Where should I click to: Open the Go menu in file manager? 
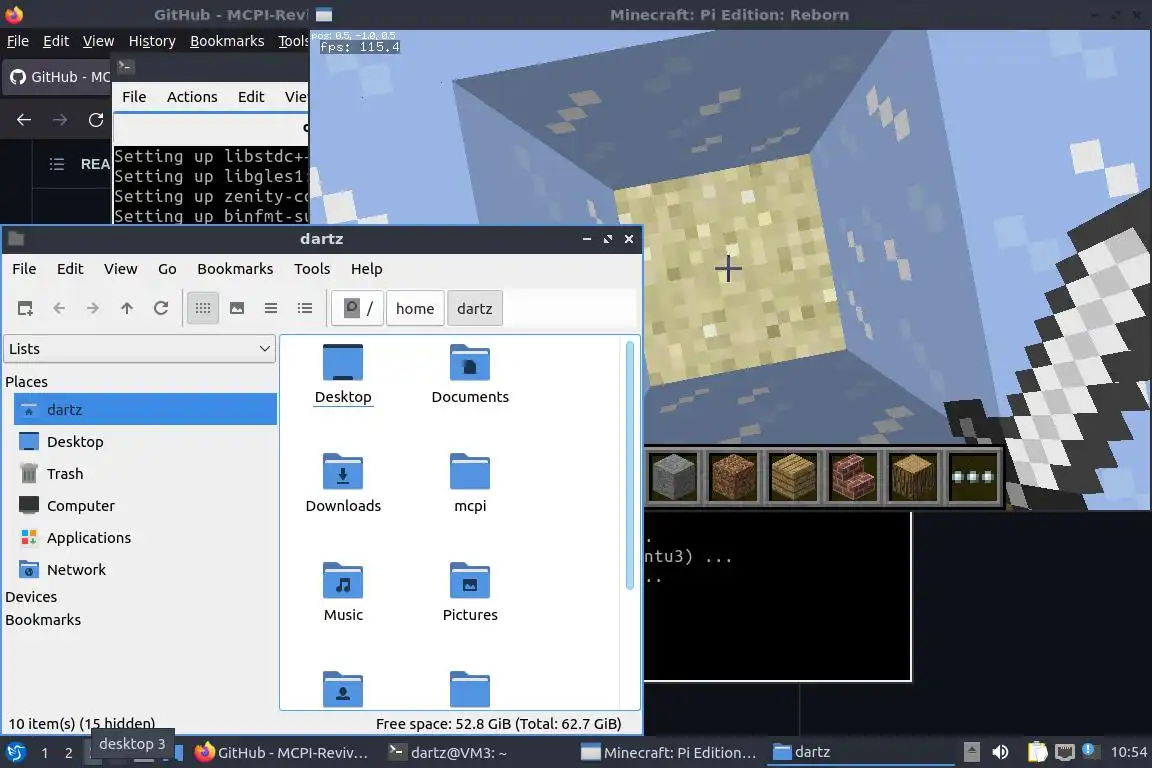pos(167,268)
